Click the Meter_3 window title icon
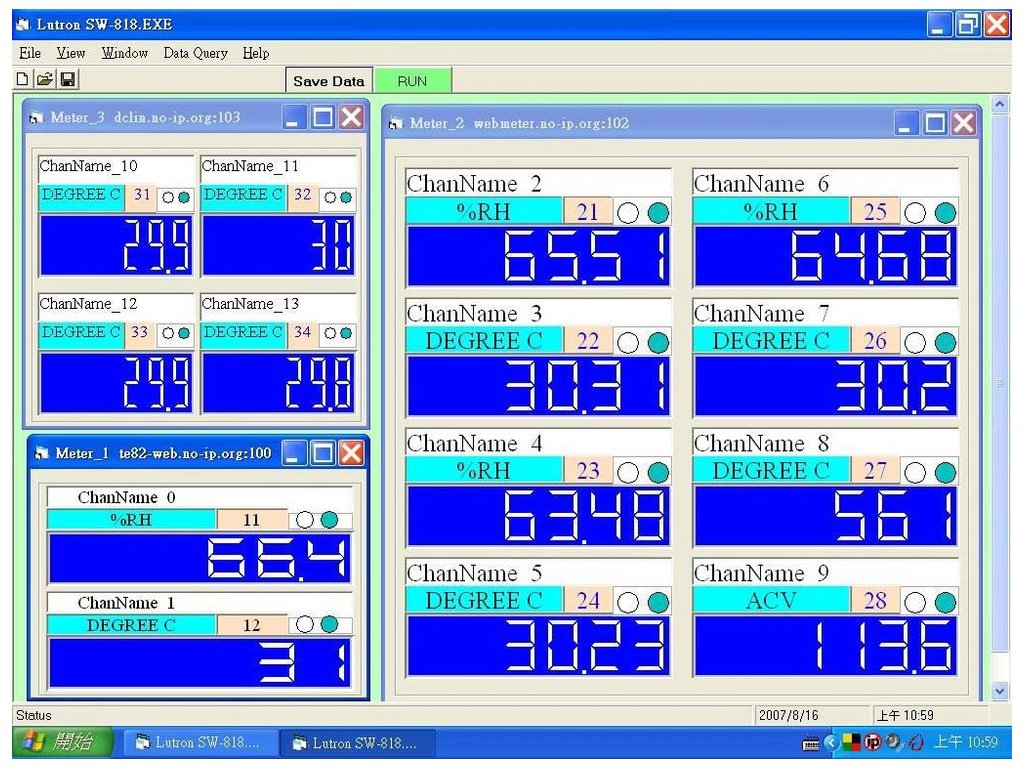Screen dimensions: 1024x768 (x=36, y=118)
